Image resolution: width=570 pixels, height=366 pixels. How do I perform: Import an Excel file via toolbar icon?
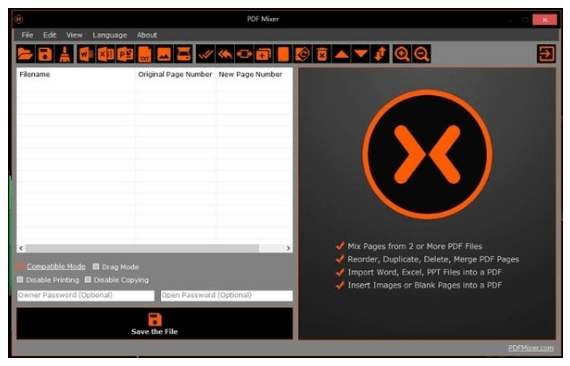[106, 54]
